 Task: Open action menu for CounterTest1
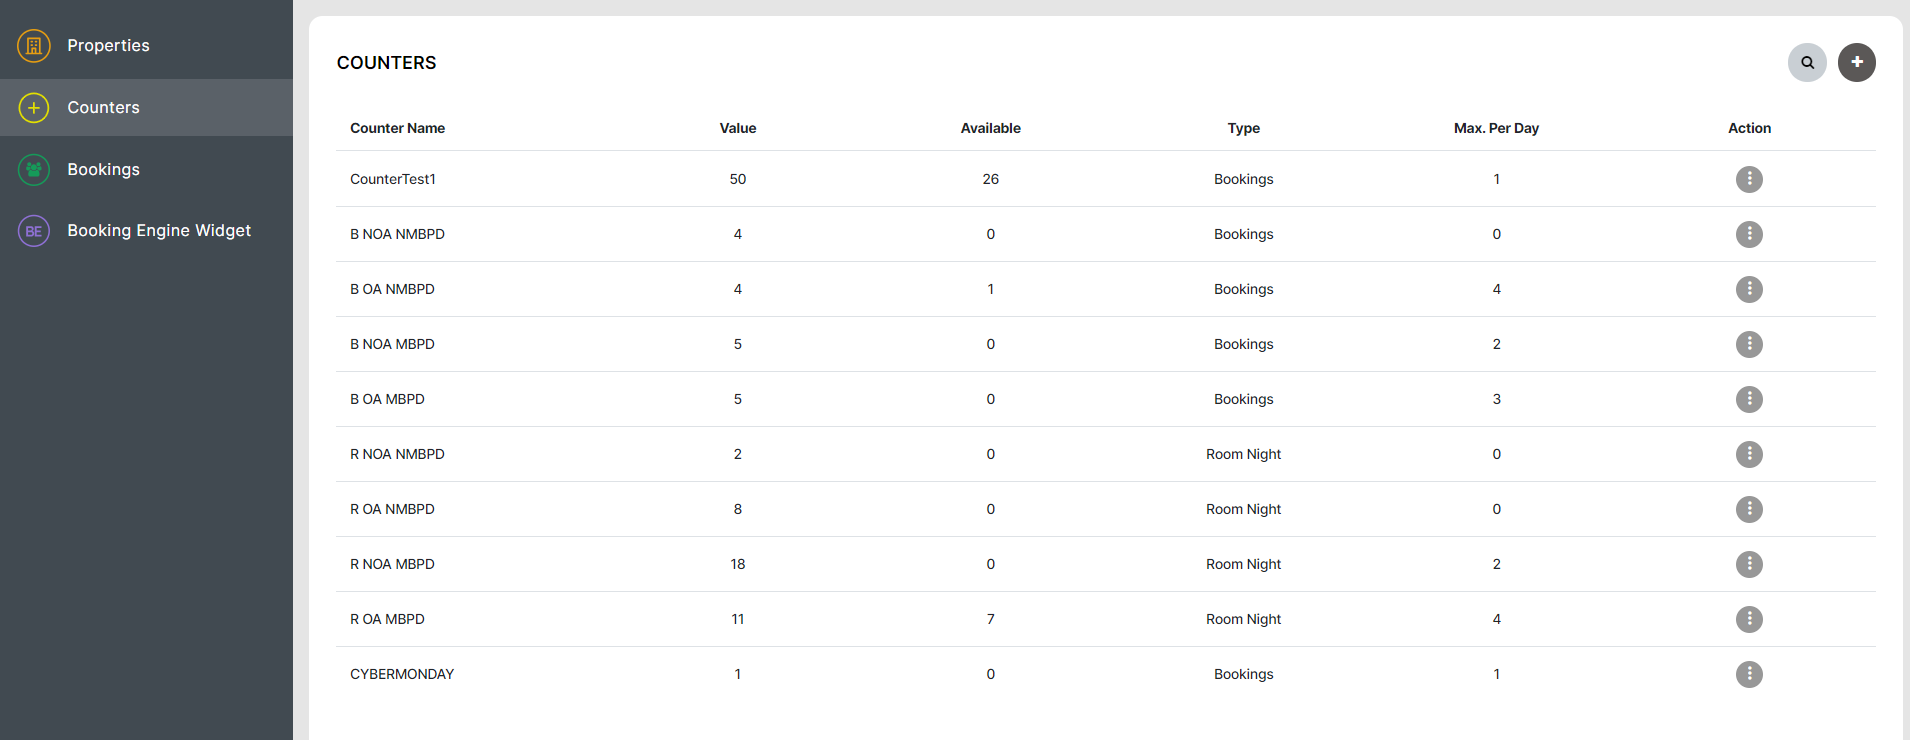[1749, 179]
